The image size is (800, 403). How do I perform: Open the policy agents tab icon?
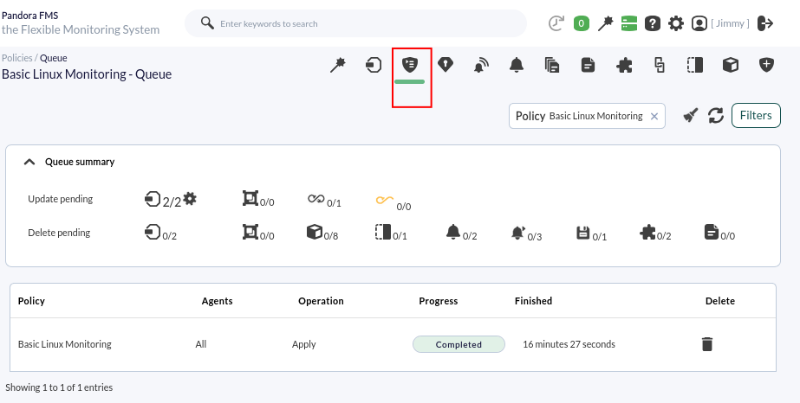tap(374, 65)
